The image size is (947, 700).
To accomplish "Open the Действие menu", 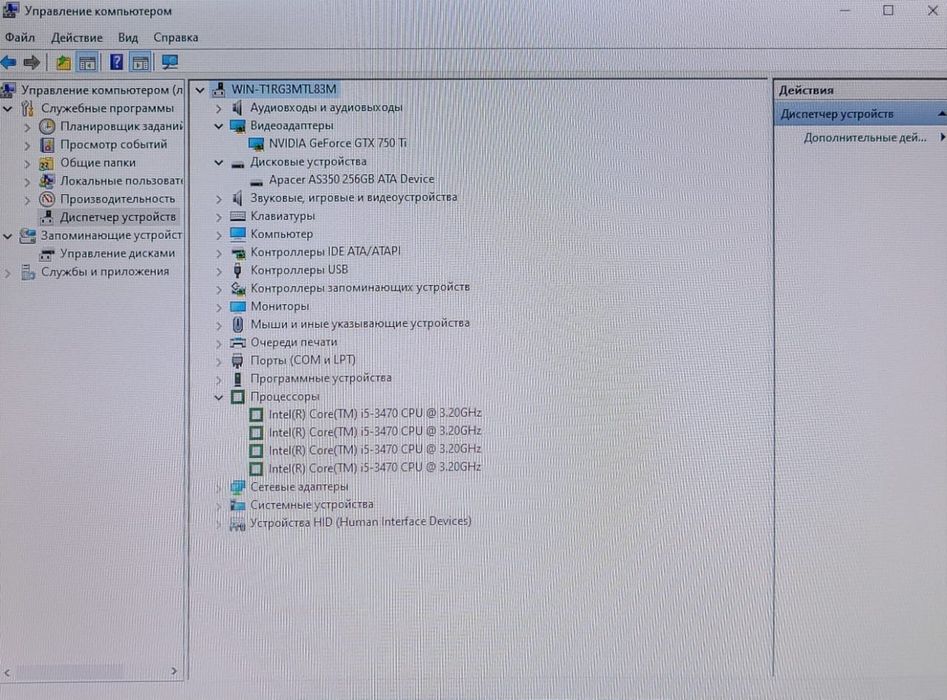I will (77, 37).
